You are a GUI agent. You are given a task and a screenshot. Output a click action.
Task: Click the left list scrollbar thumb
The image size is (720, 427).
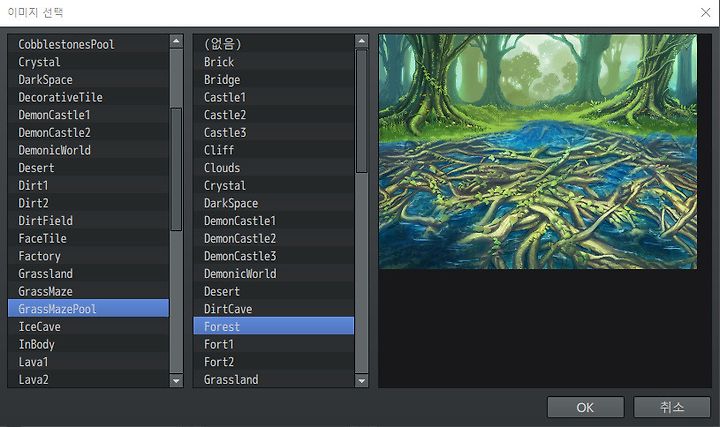[x=176, y=169]
